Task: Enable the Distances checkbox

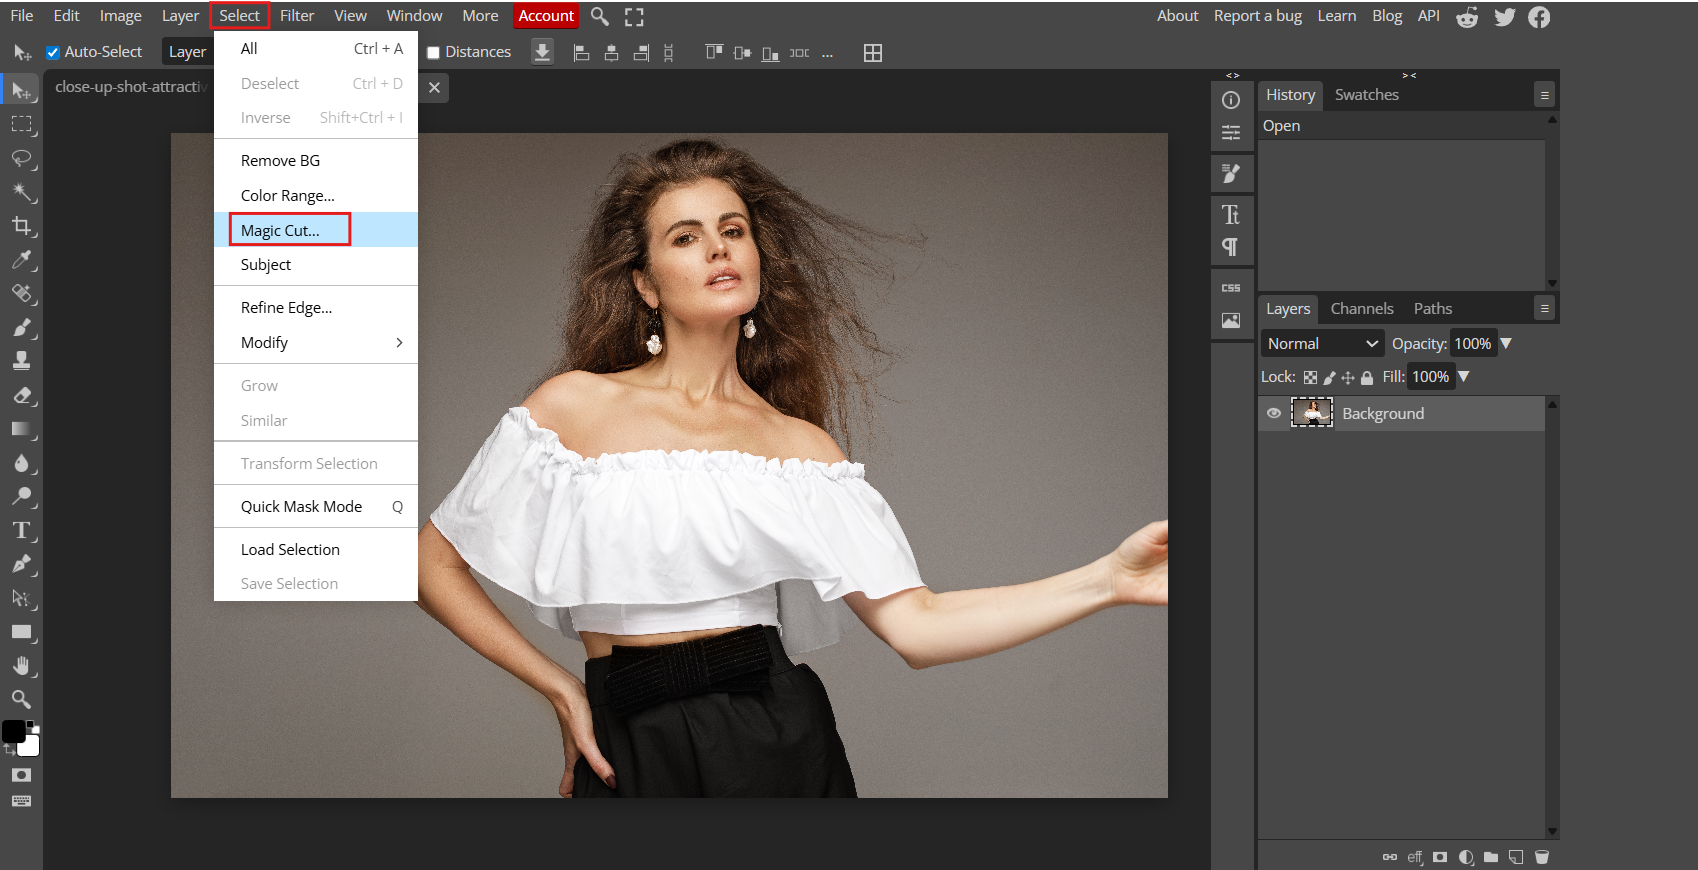Action: pos(434,52)
